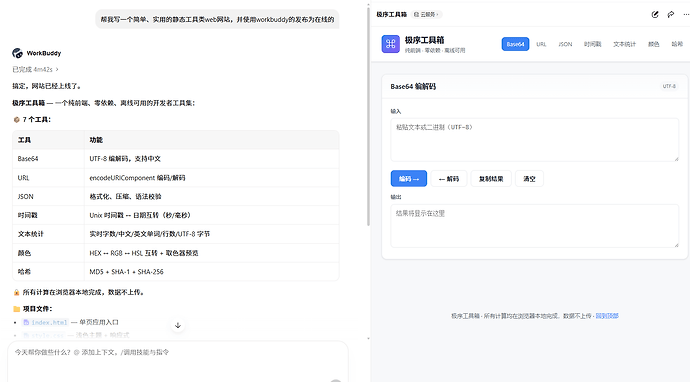This screenshot has width=690, height=382.
Task: Click the 工具 column header
Action: [x=48, y=140]
